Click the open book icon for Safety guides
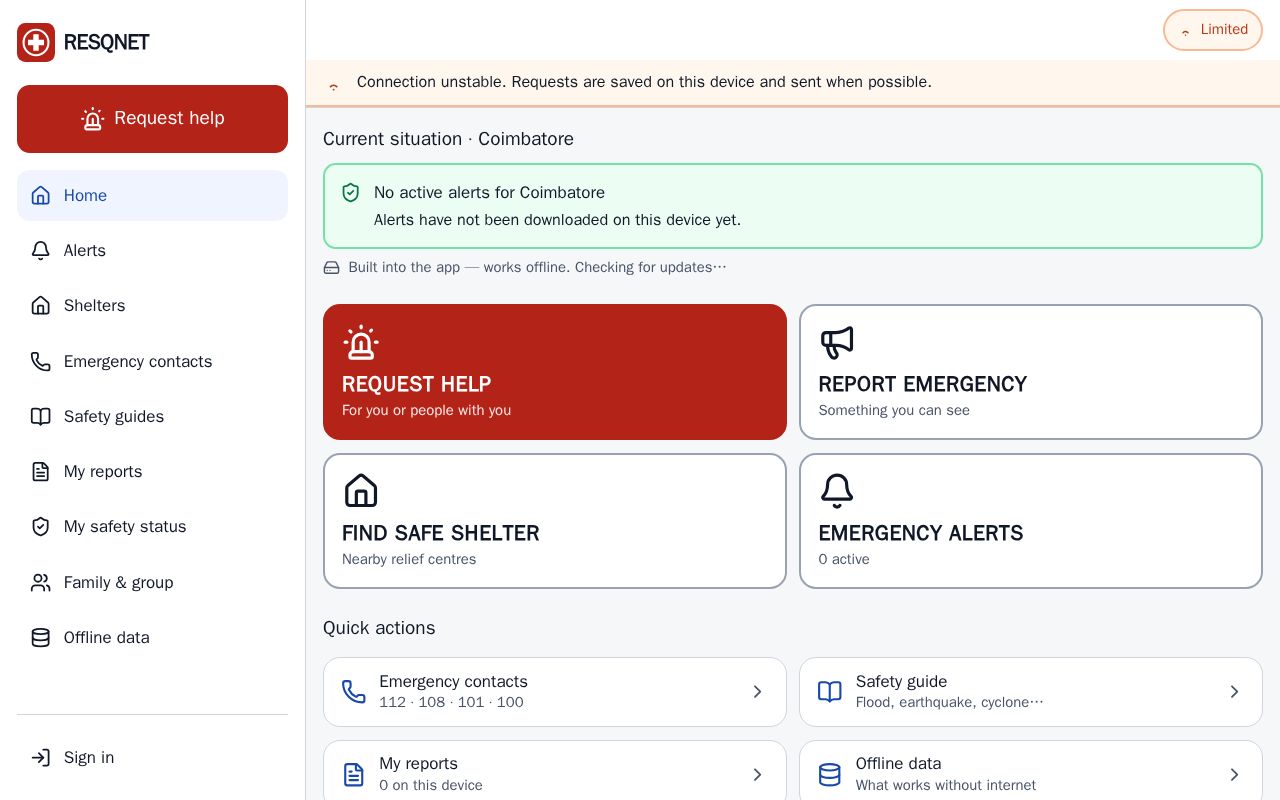The height and width of the screenshot is (800, 1280). pyautogui.click(x=40, y=416)
